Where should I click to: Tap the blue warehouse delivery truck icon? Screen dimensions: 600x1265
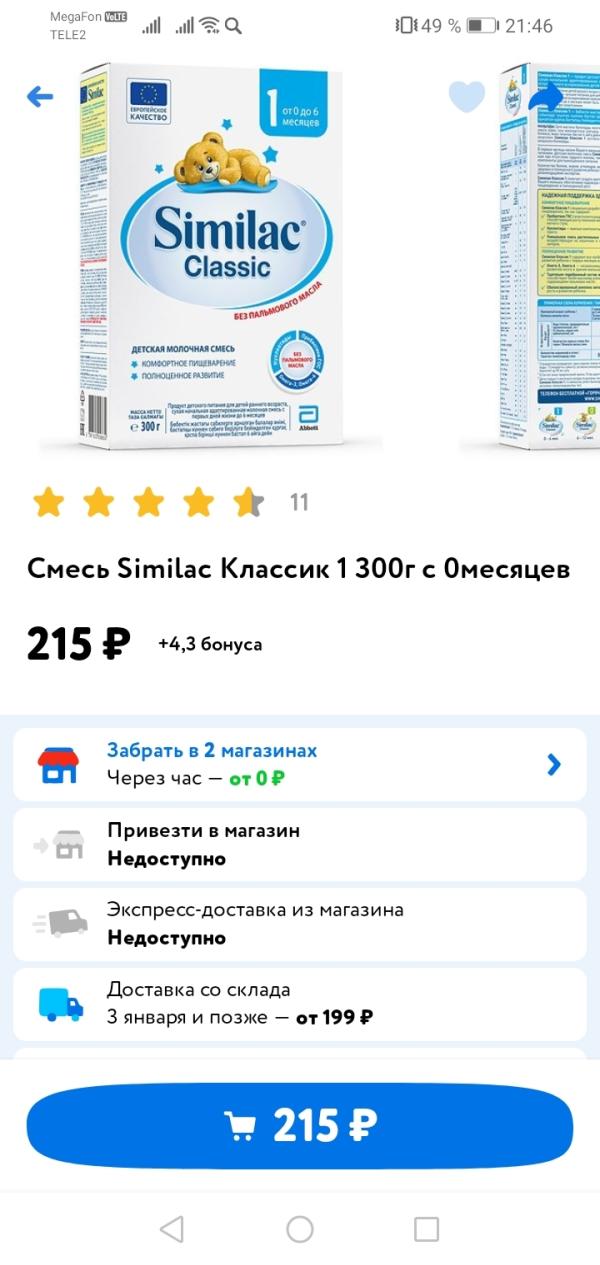pos(60,1003)
